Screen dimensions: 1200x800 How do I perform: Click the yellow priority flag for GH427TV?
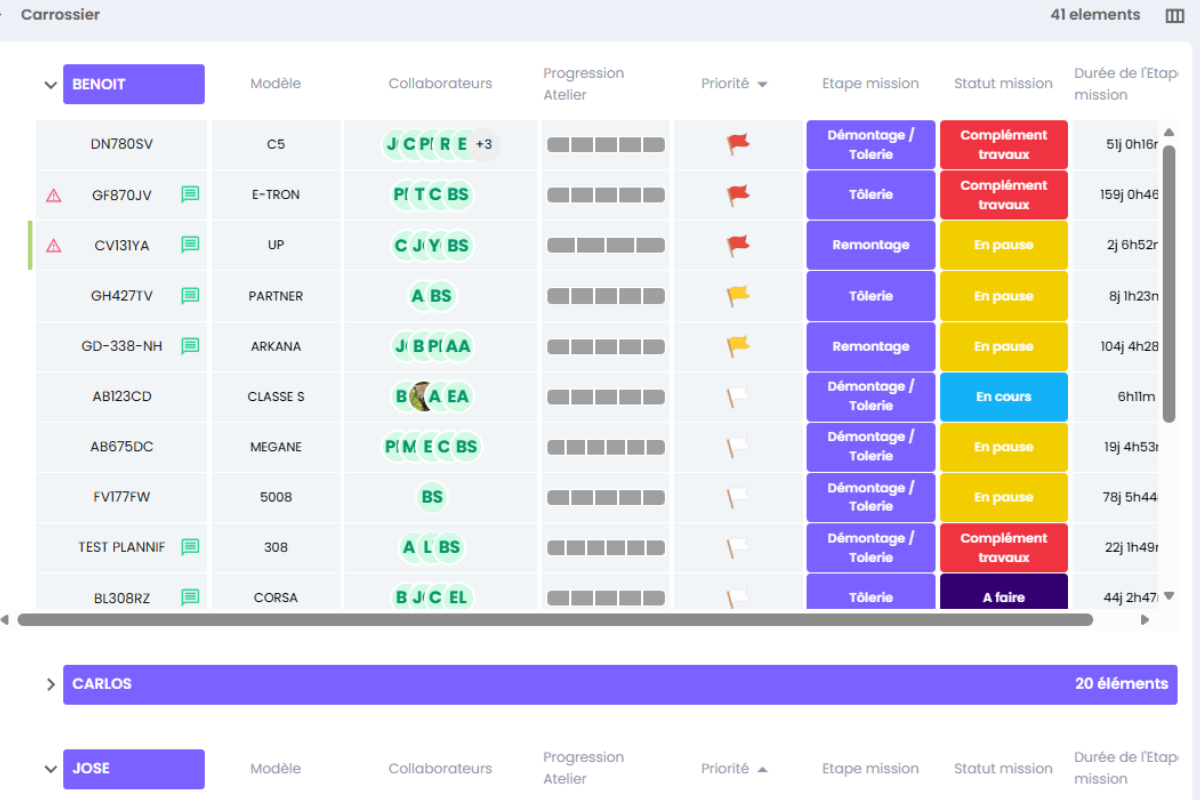coord(738,296)
